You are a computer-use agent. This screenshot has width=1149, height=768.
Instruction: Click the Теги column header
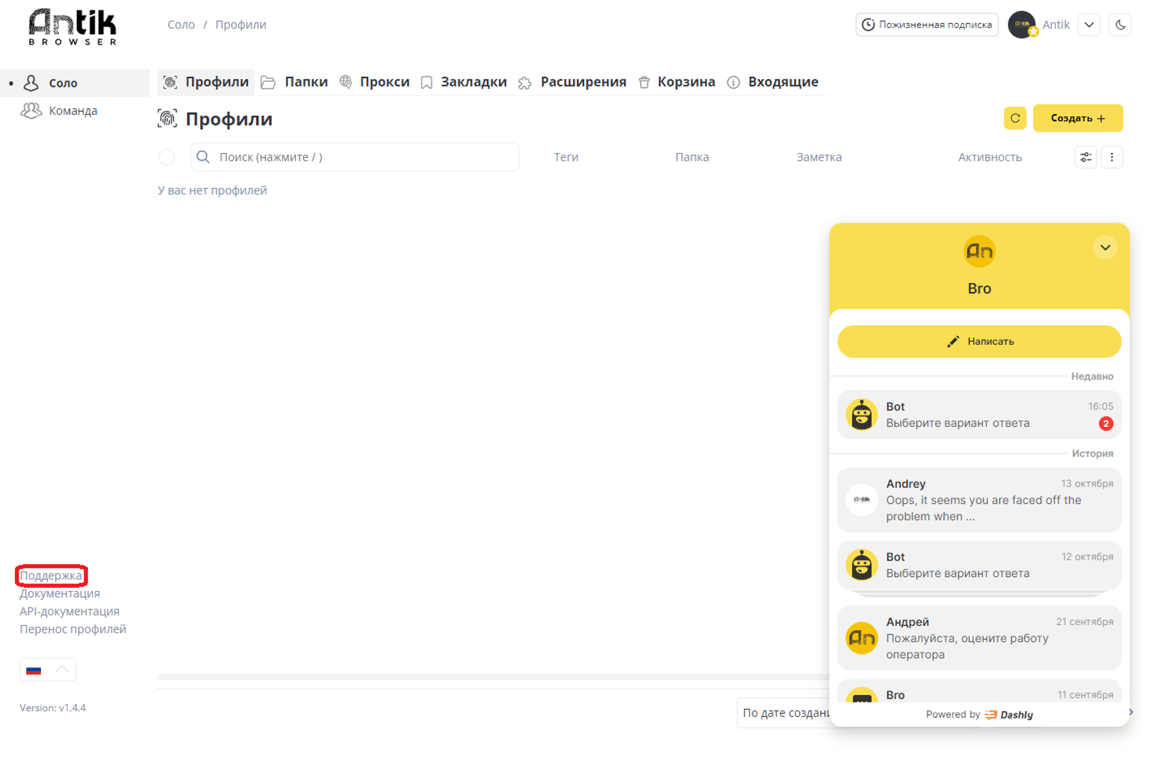566,157
